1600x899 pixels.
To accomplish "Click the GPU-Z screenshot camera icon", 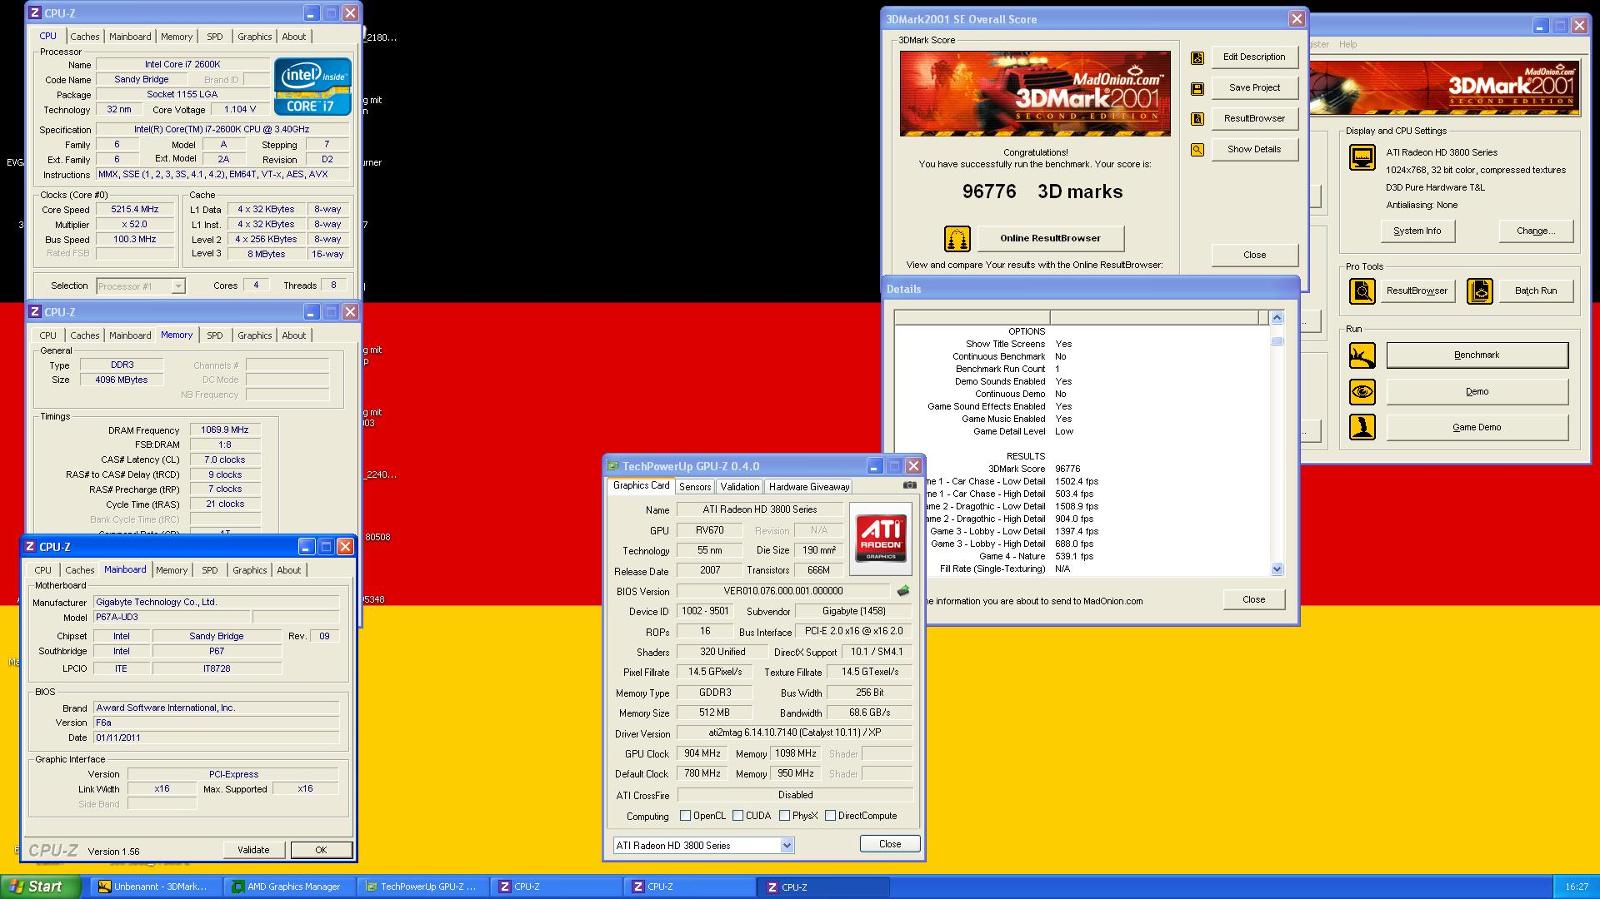I will pos(909,485).
